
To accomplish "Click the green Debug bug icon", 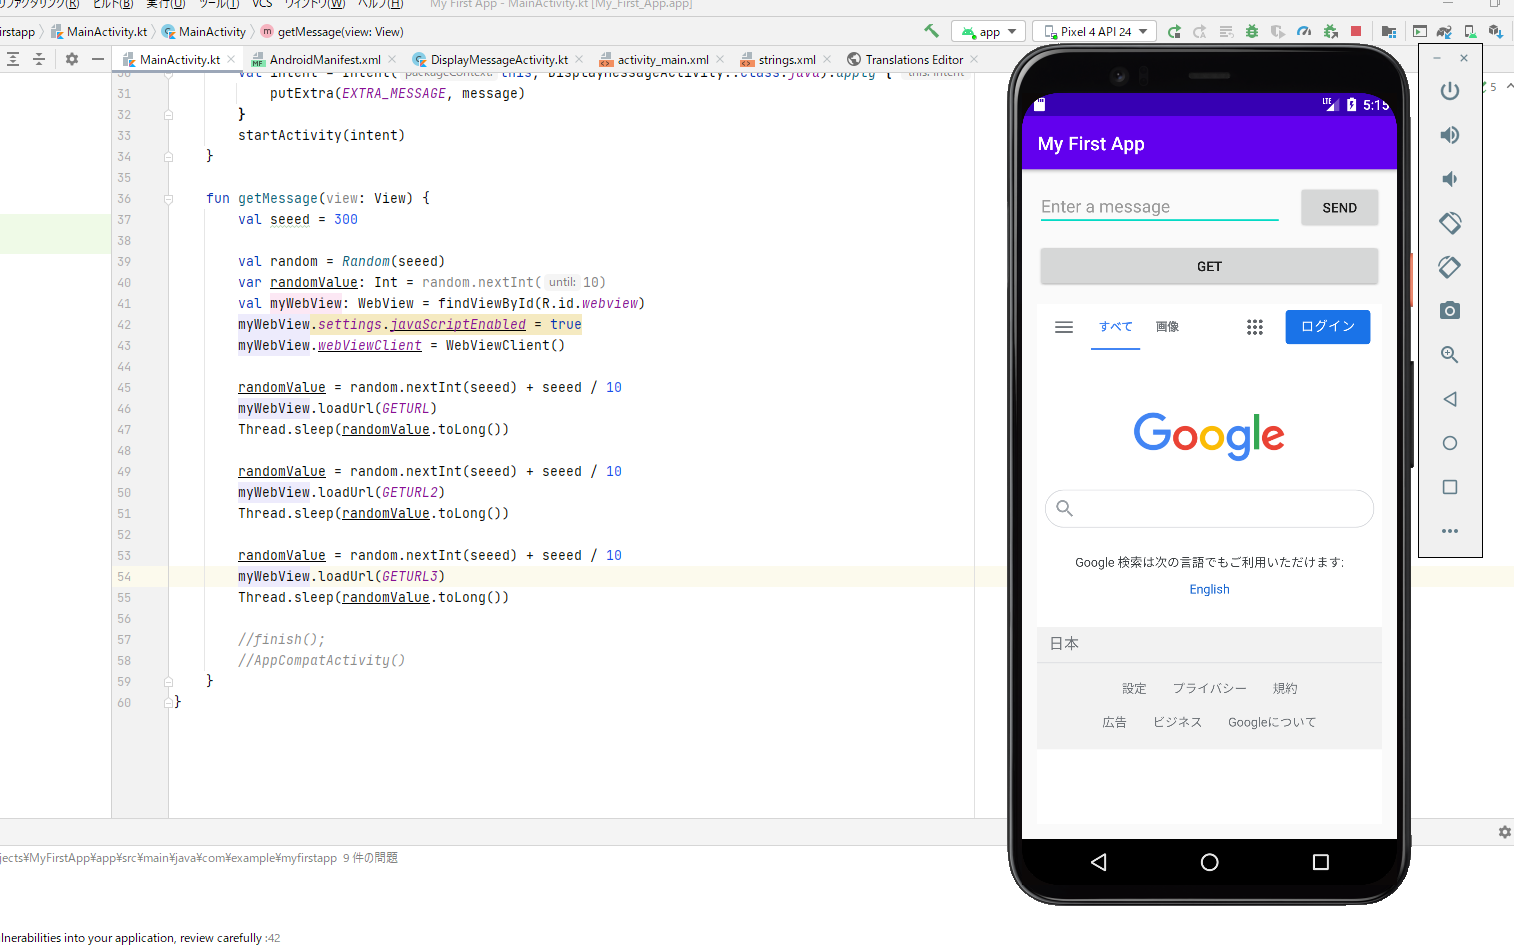I will tap(1252, 32).
